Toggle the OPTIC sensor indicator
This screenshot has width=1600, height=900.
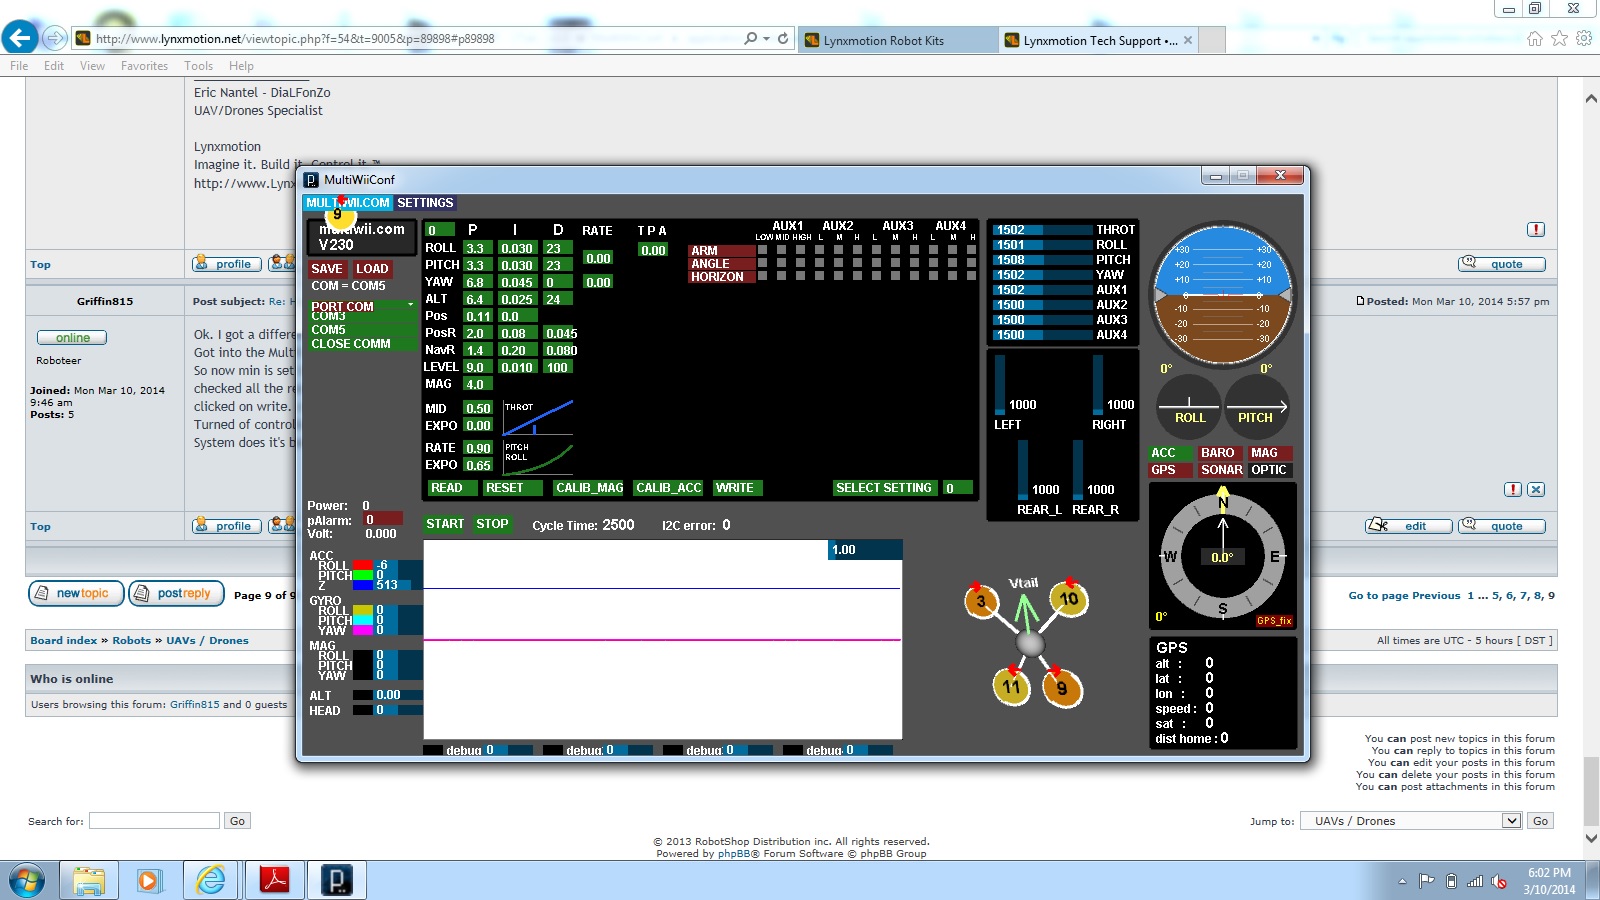coord(1269,470)
